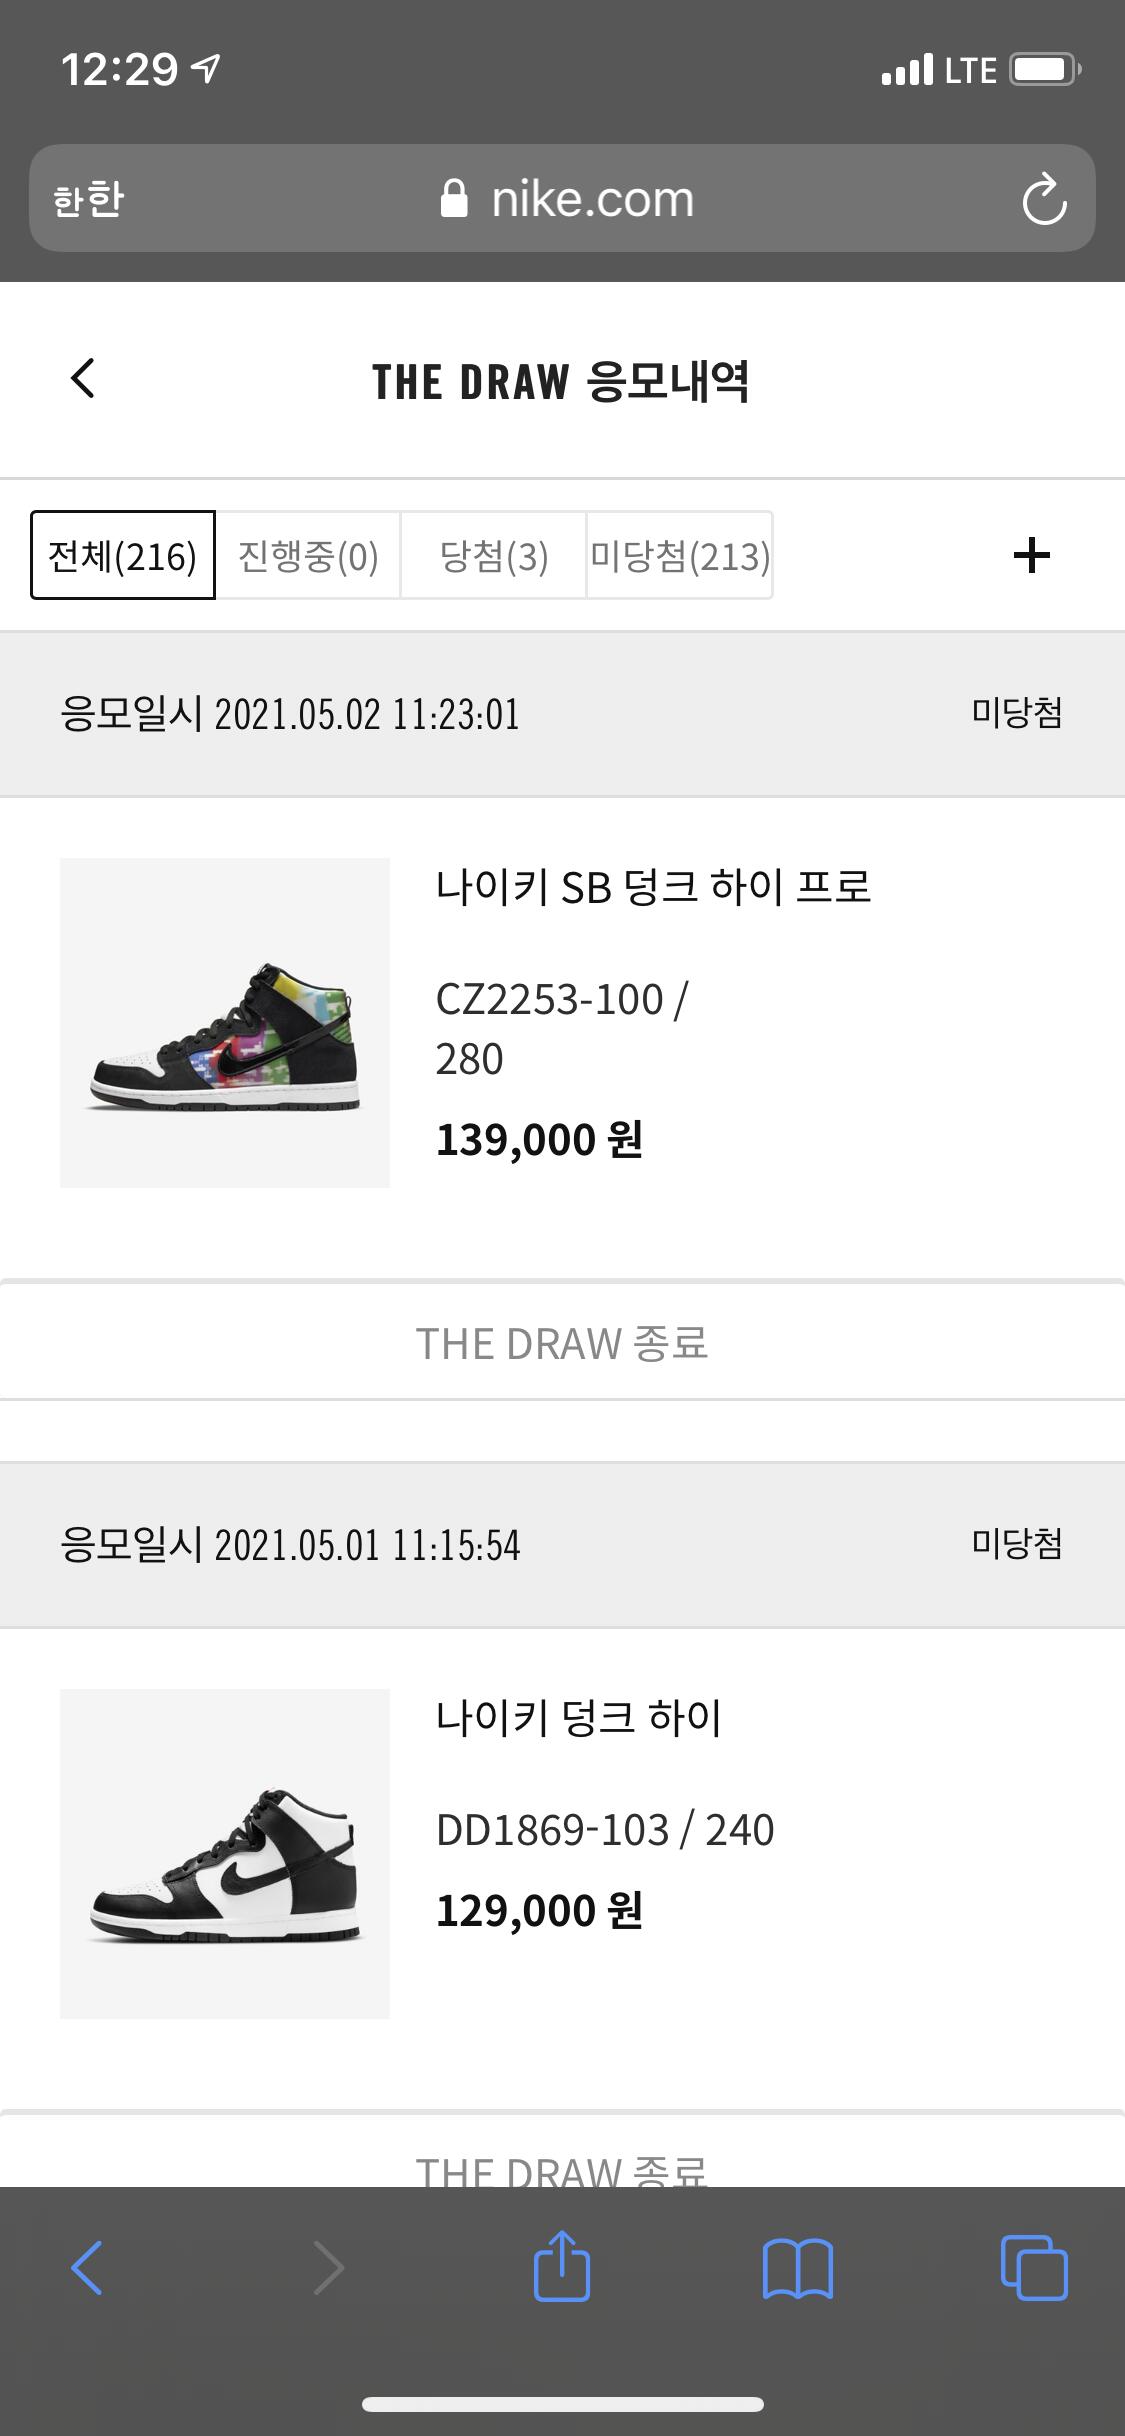This screenshot has width=1125, height=2436.
Task: Tap Safari's forward arrow
Action: coord(328,2267)
